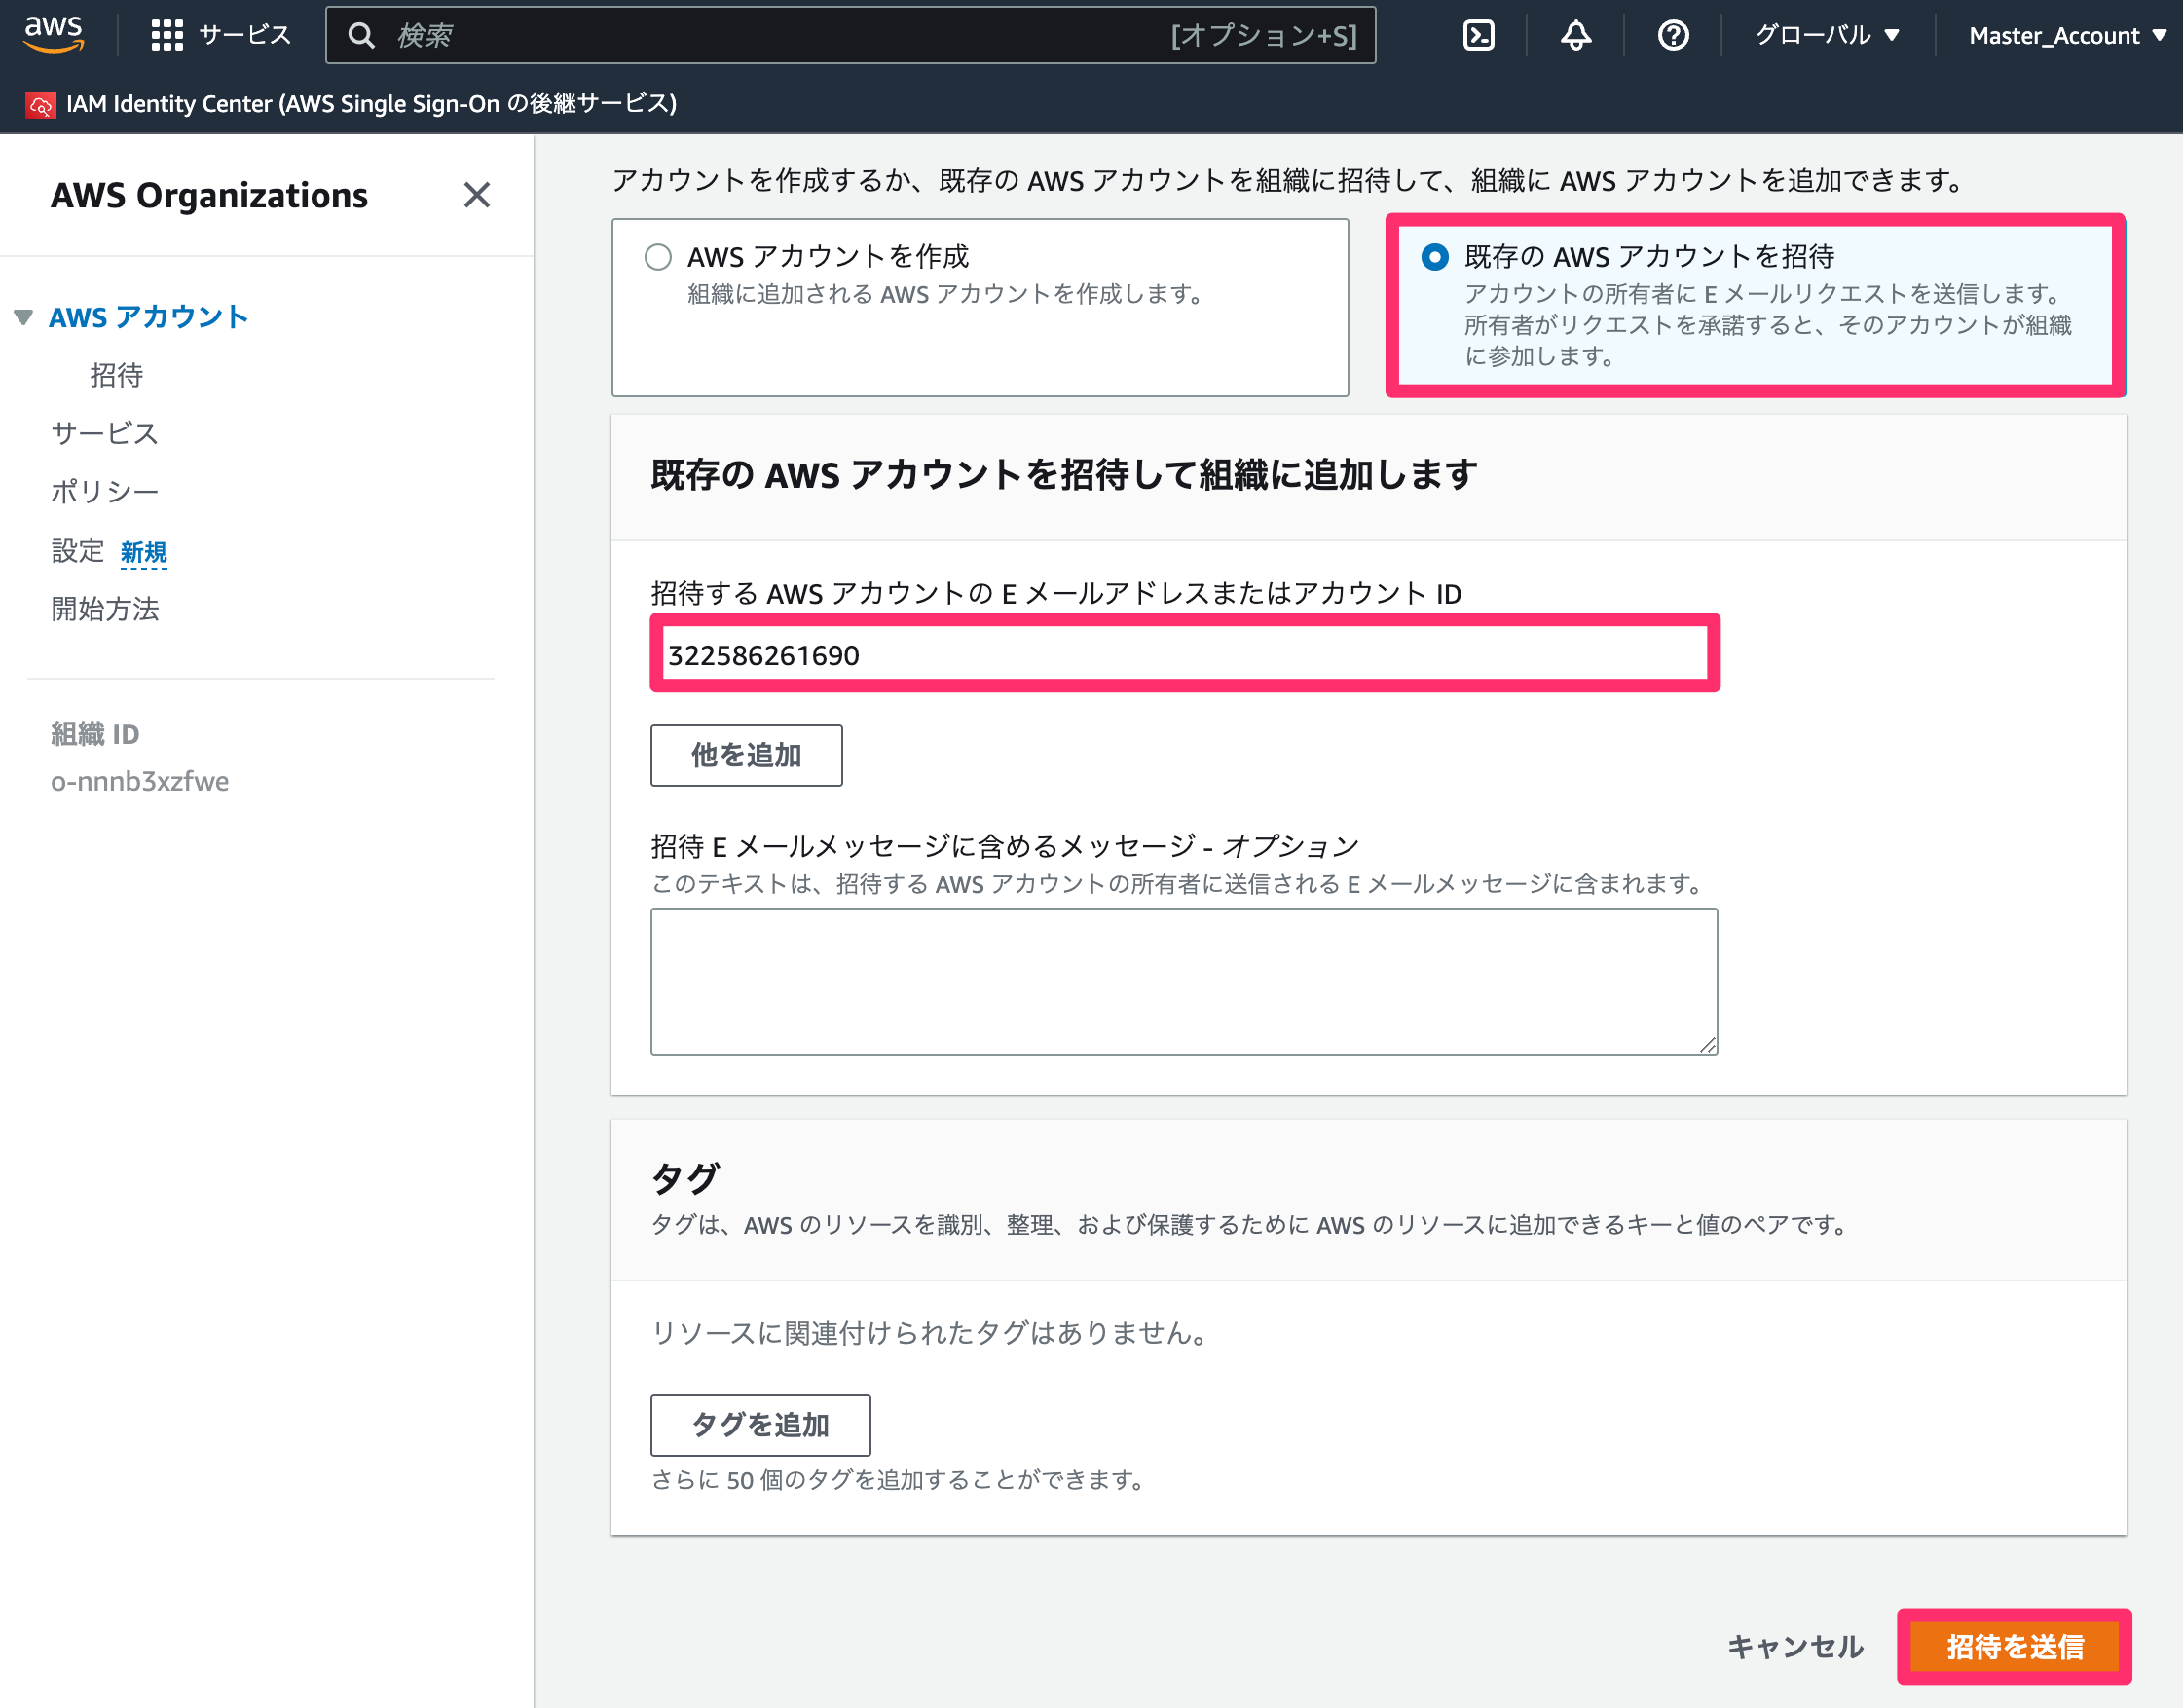Expand the グローバル region dropdown
This screenshot has height=1708, width=2183.
pos(1827,35)
